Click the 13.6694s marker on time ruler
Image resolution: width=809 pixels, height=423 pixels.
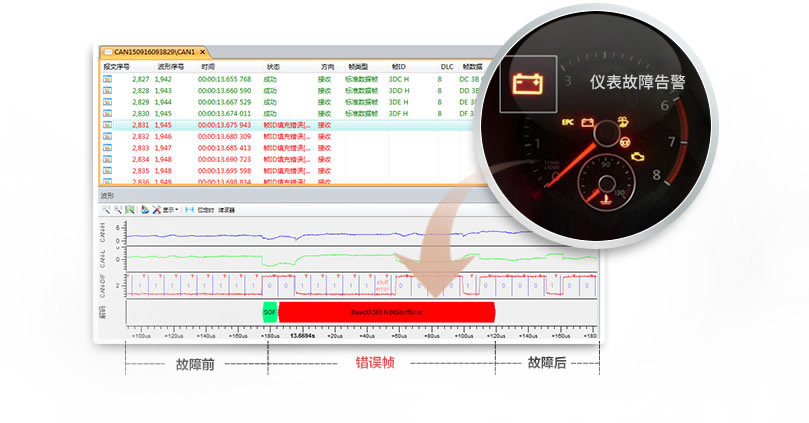click(303, 336)
